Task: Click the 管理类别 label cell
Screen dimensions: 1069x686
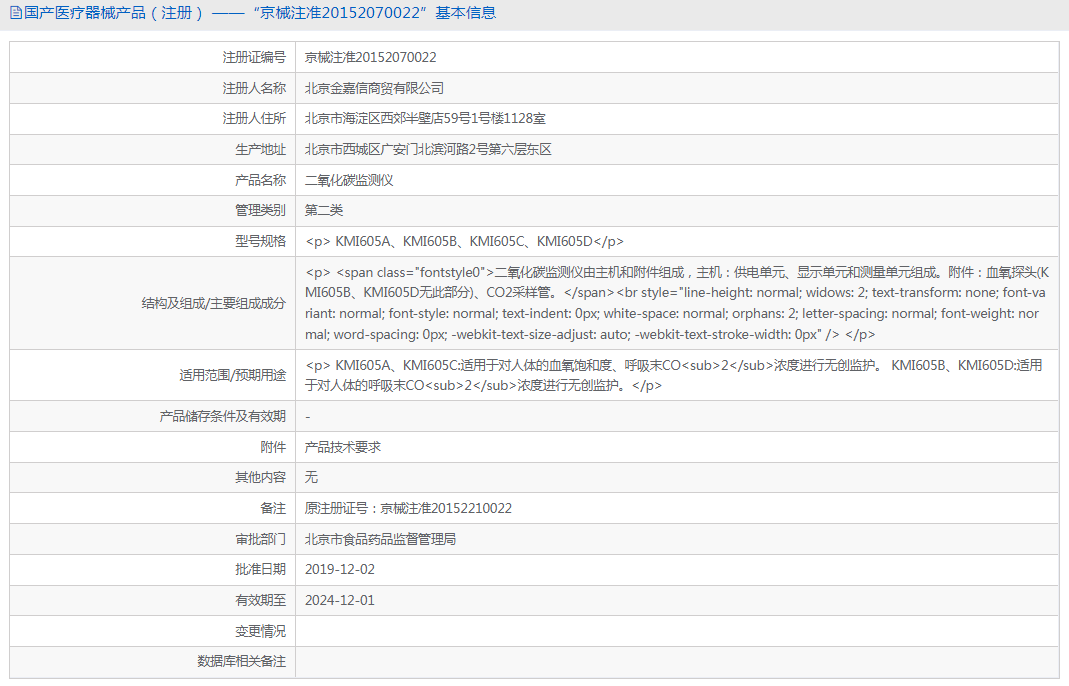Action: [153, 211]
